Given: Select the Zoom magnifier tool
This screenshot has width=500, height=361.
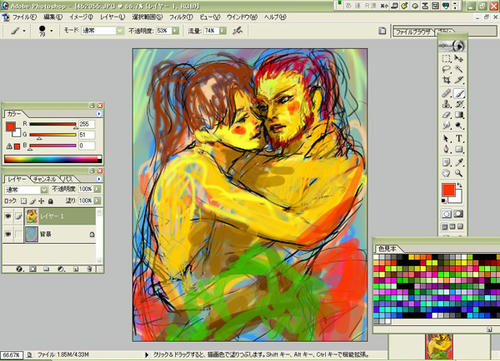Looking at the screenshot, I should [459, 173].
